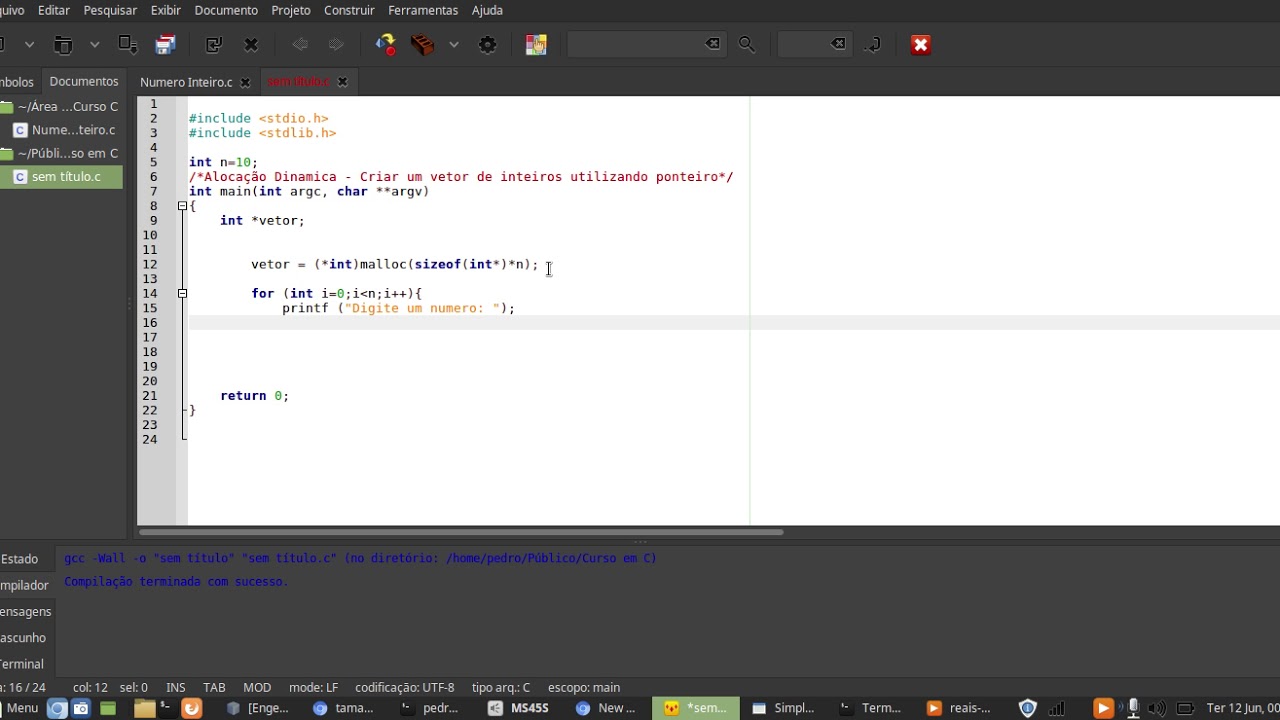The image size is (1280, 720).
Task: Click the Open file toolbar icon
Action: 63,44
